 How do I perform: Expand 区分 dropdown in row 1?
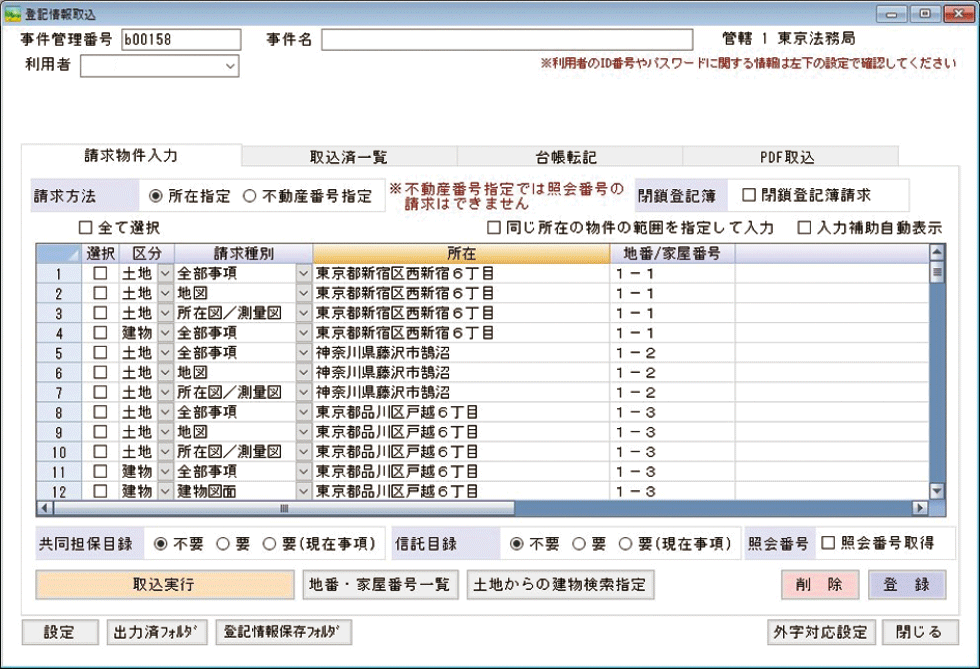(165, 273)
